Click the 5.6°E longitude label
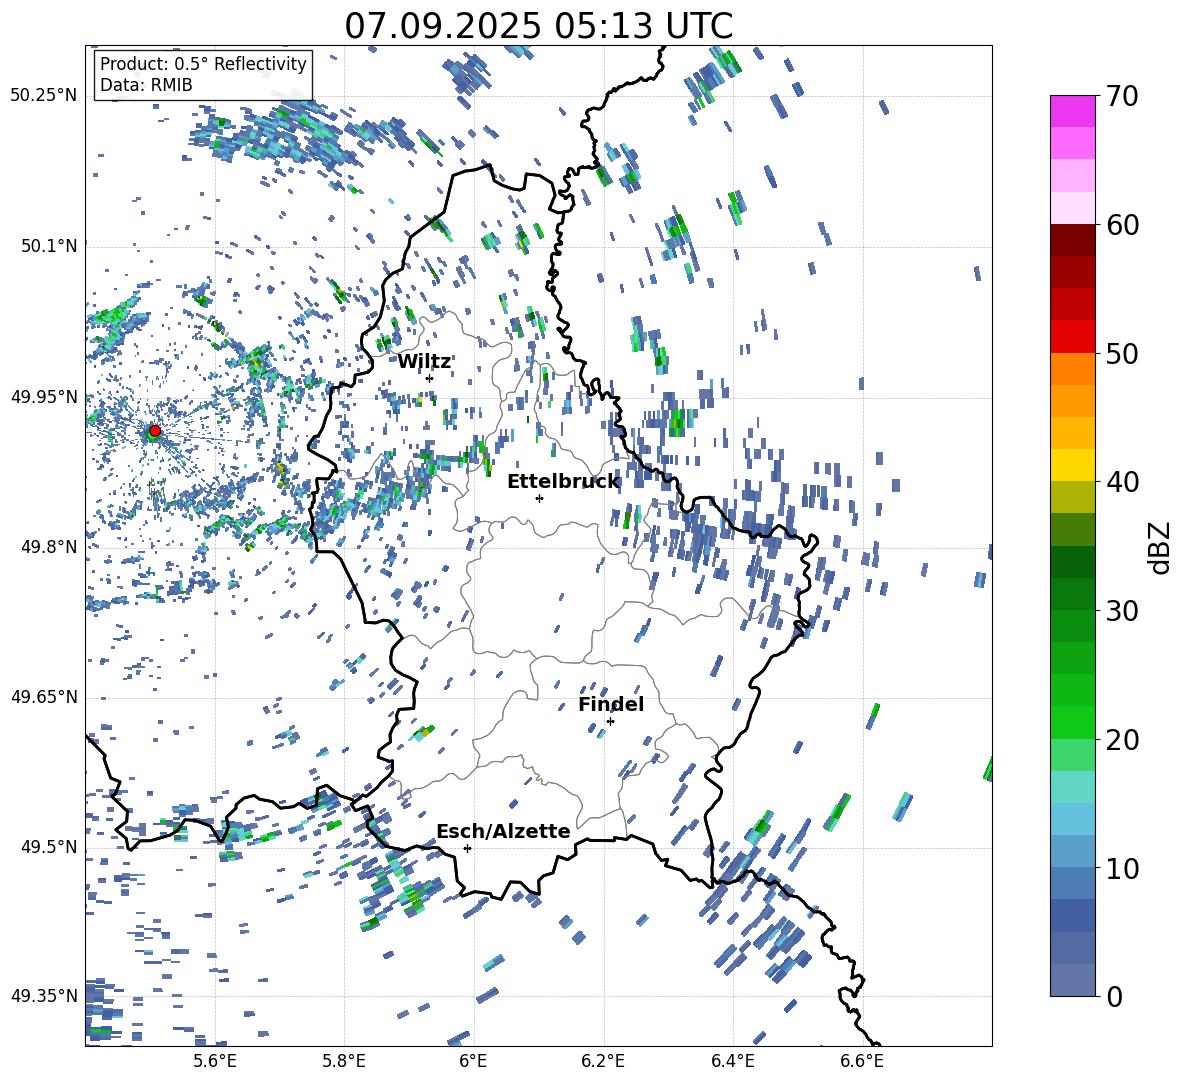This screenshot has width=1184, height=1081. [x=215, y=1061]
